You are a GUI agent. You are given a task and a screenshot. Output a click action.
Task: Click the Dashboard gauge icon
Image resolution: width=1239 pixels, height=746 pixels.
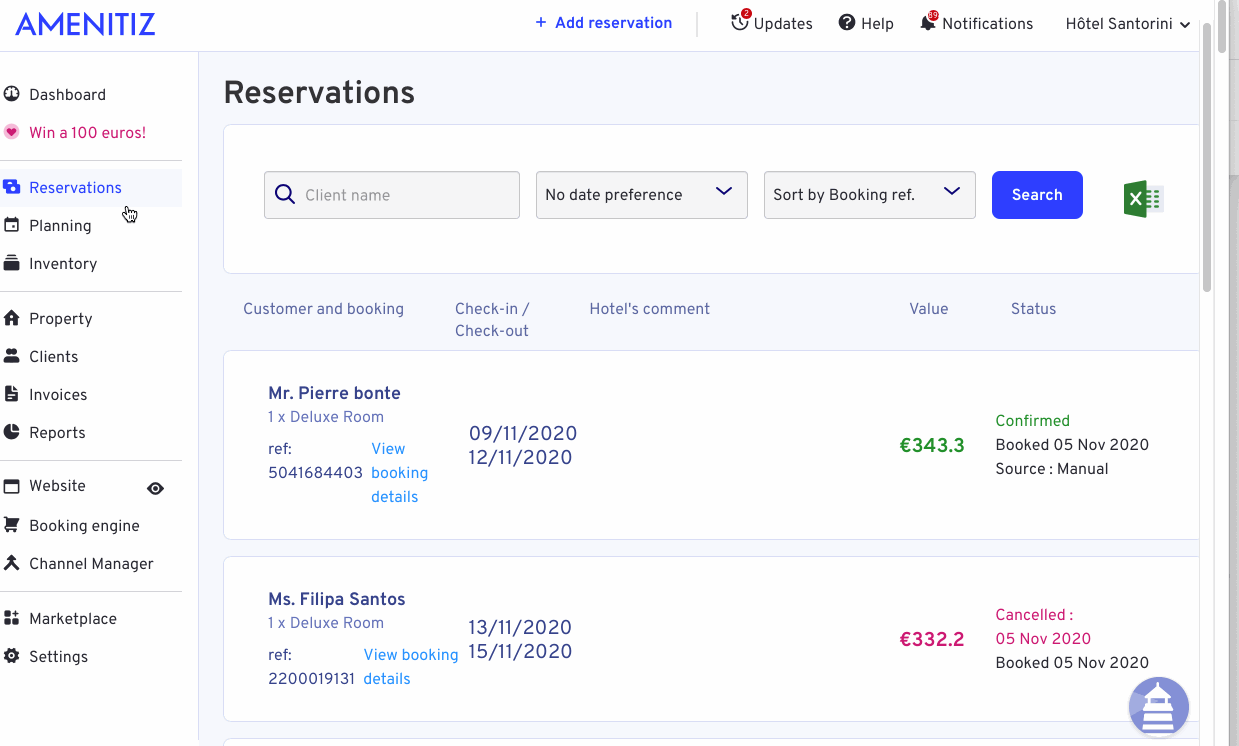[12, 95]
